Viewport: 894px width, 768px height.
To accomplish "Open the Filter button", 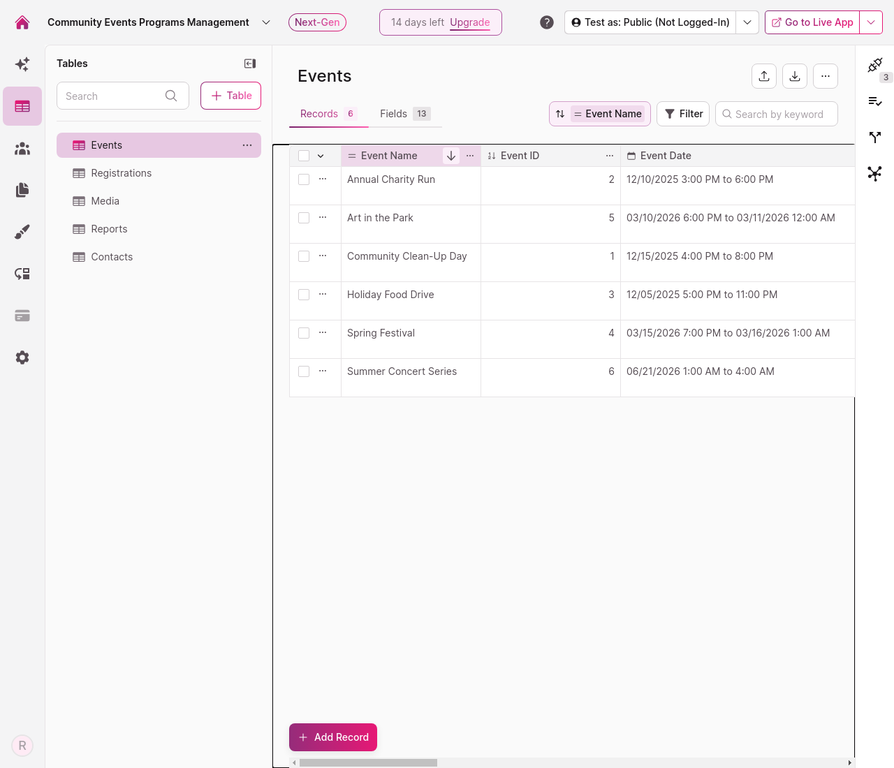I will pos(683,113).
